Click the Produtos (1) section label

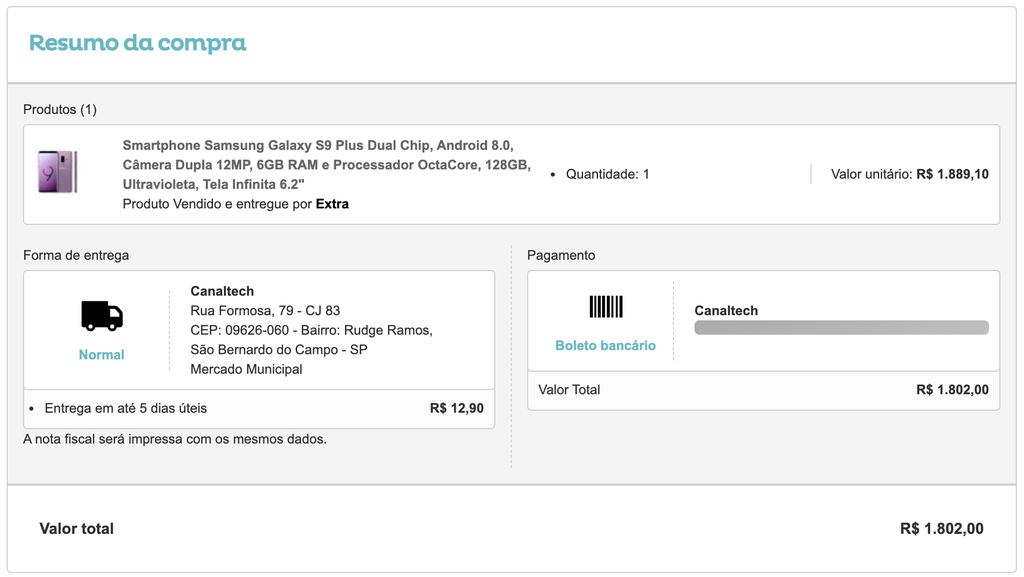pyautogui.click(x=60, y=110)
